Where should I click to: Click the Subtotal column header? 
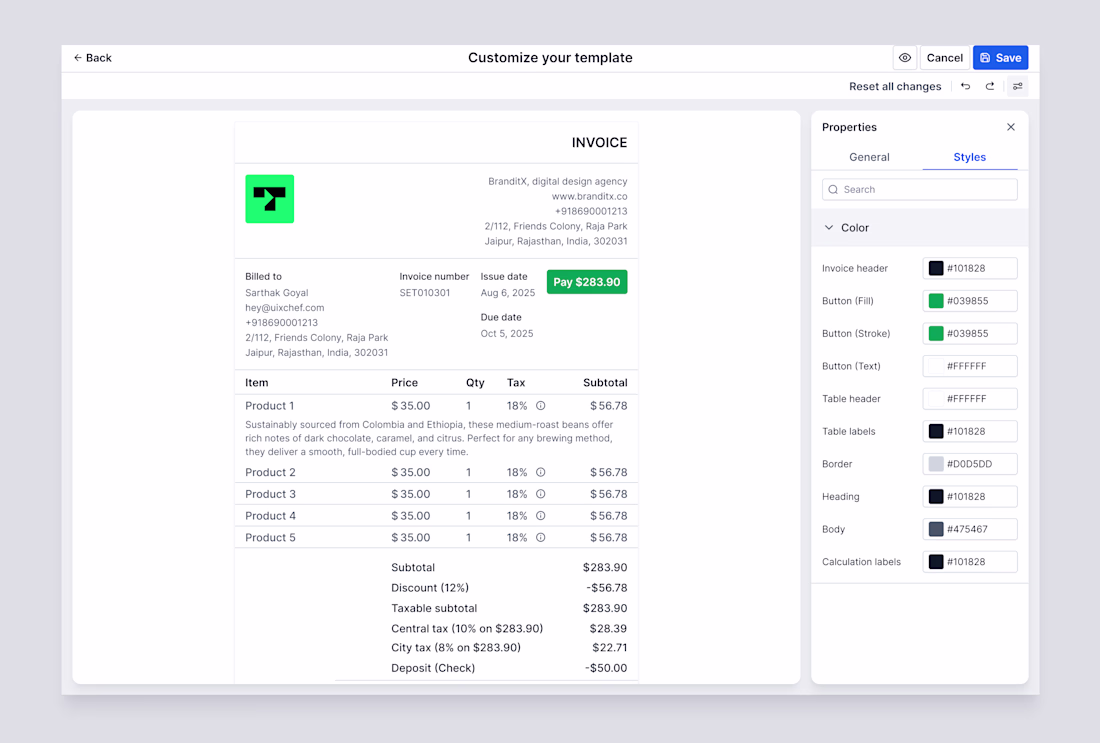tap(605, 382)
